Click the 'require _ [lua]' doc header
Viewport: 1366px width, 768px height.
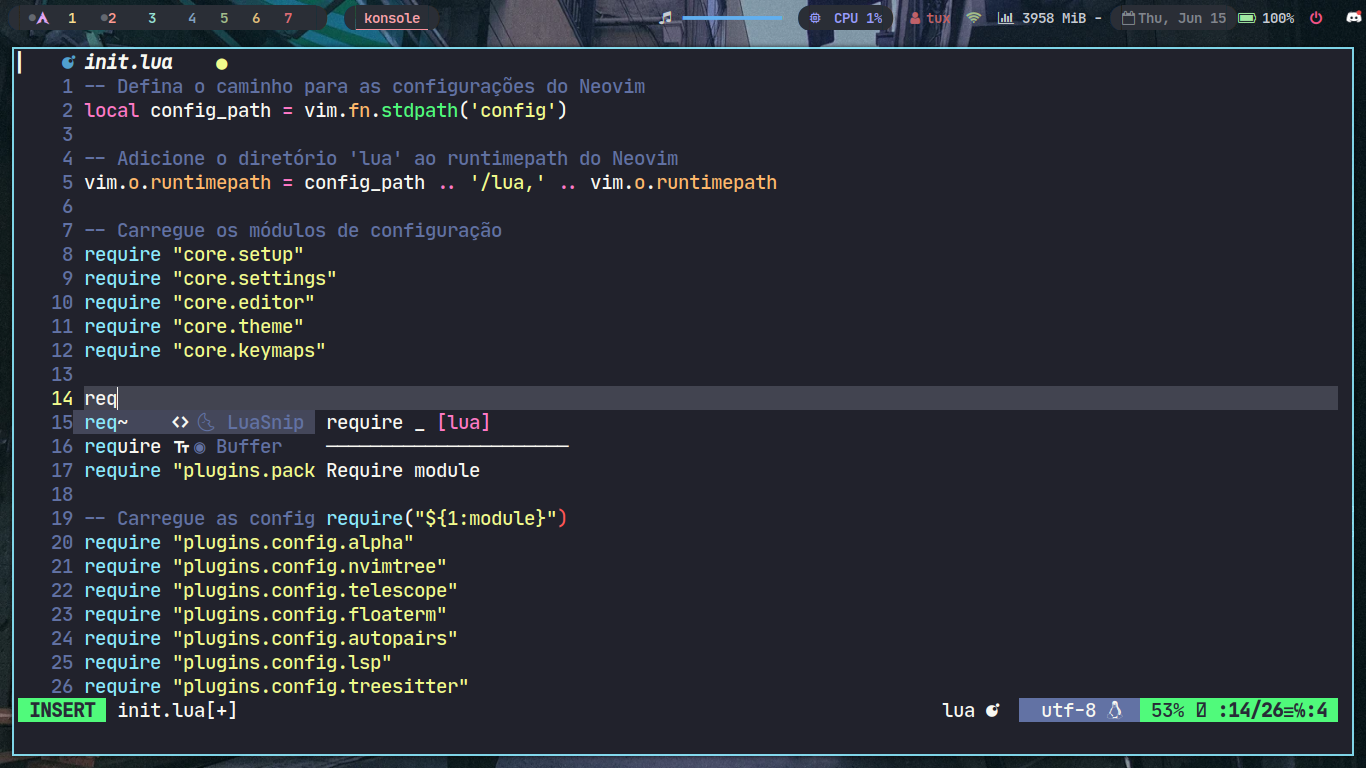tap(408, 422)
